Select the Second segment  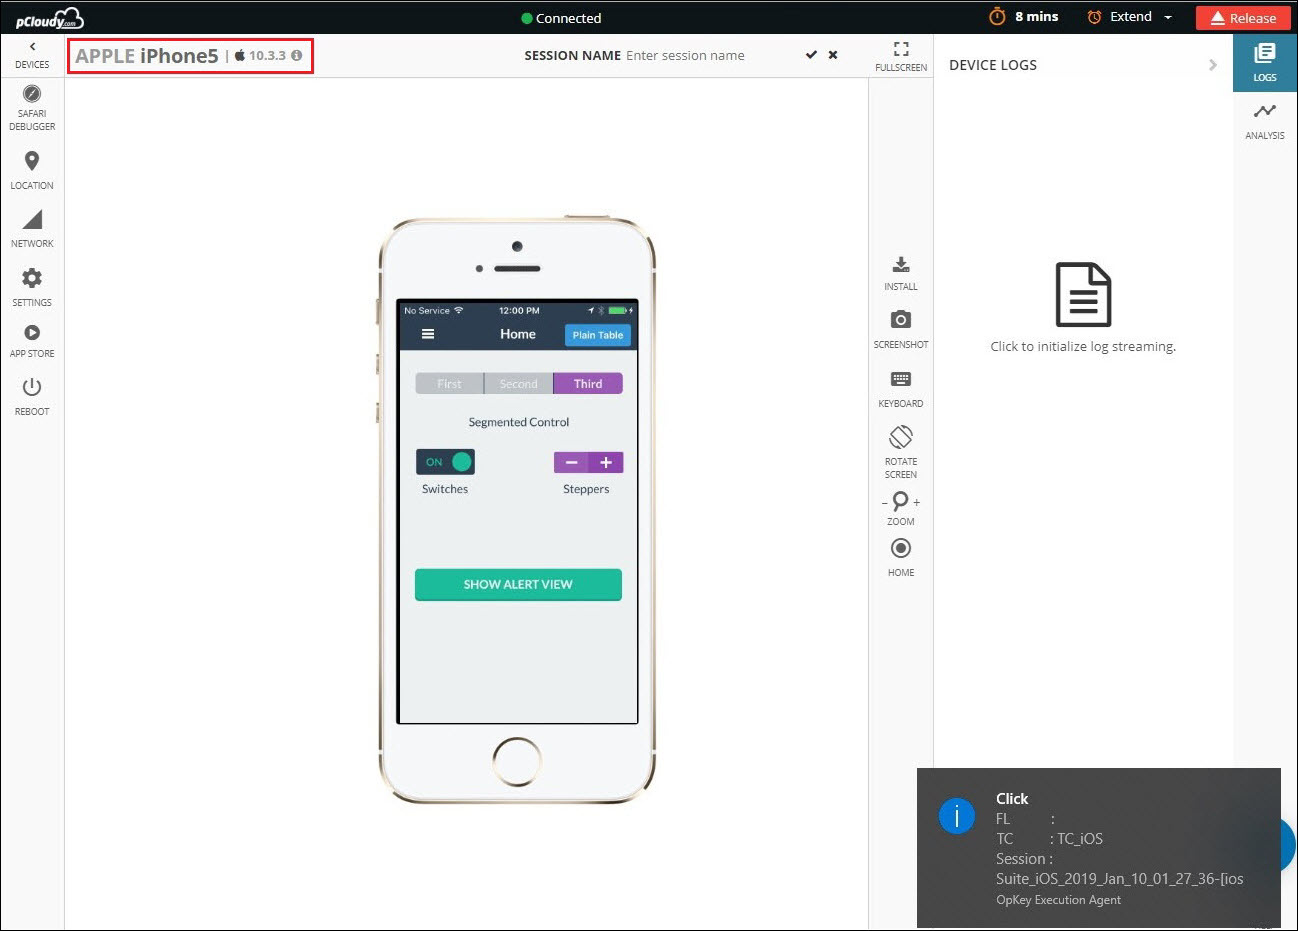518,384
